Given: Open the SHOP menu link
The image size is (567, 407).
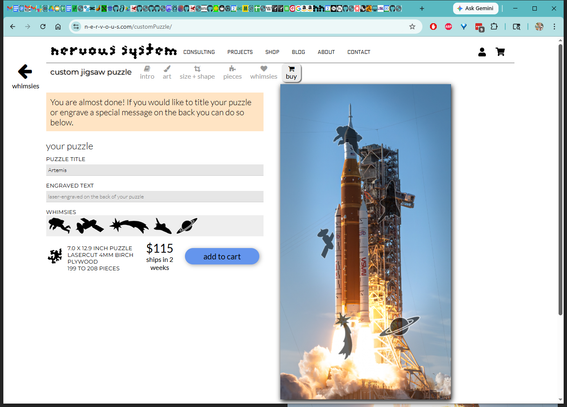Looking at the screenshot, I should coord(272,52).
